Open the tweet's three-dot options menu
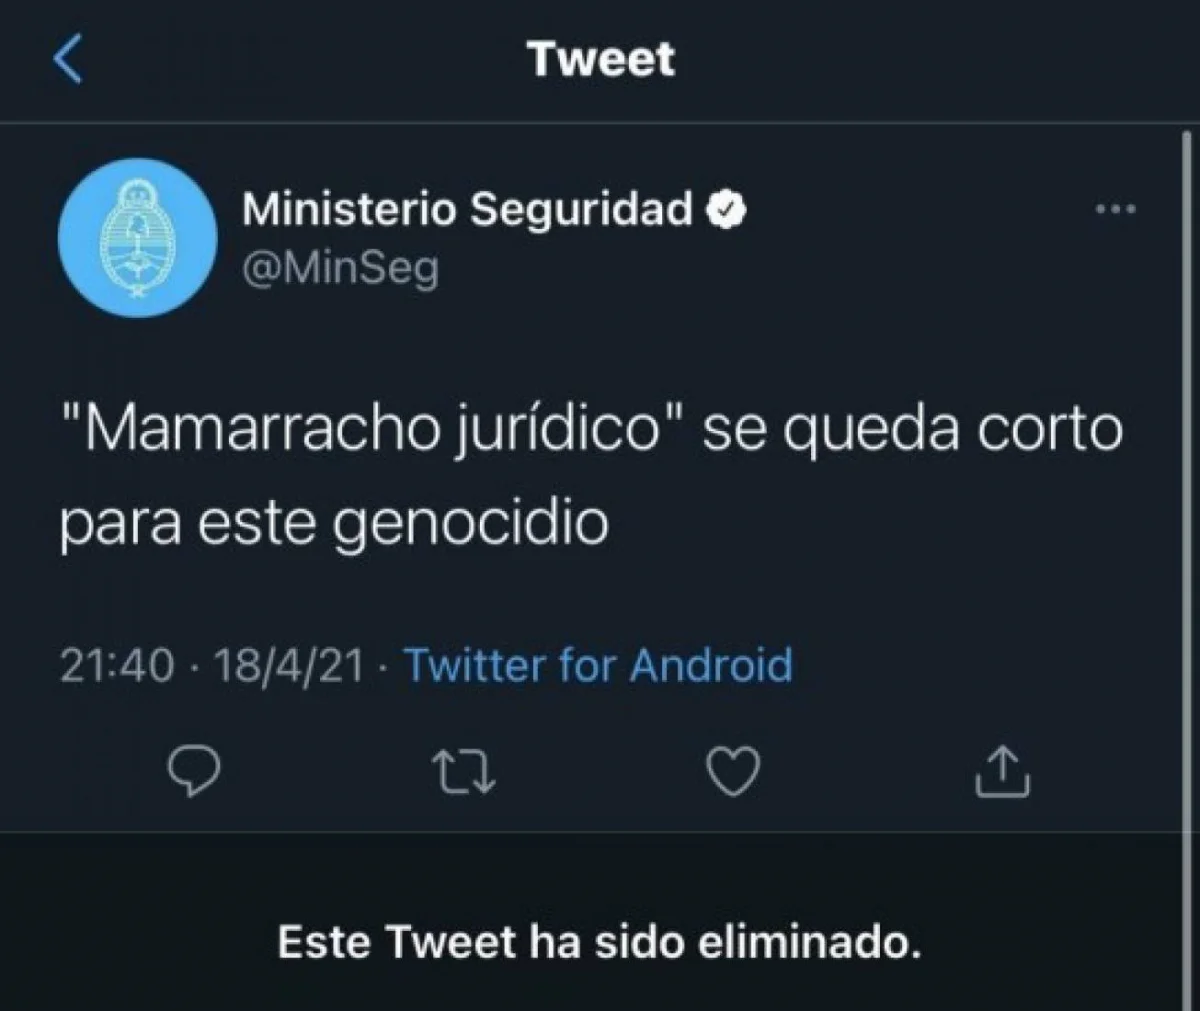1200x1011 pixels. click(x=1116, y=210)
